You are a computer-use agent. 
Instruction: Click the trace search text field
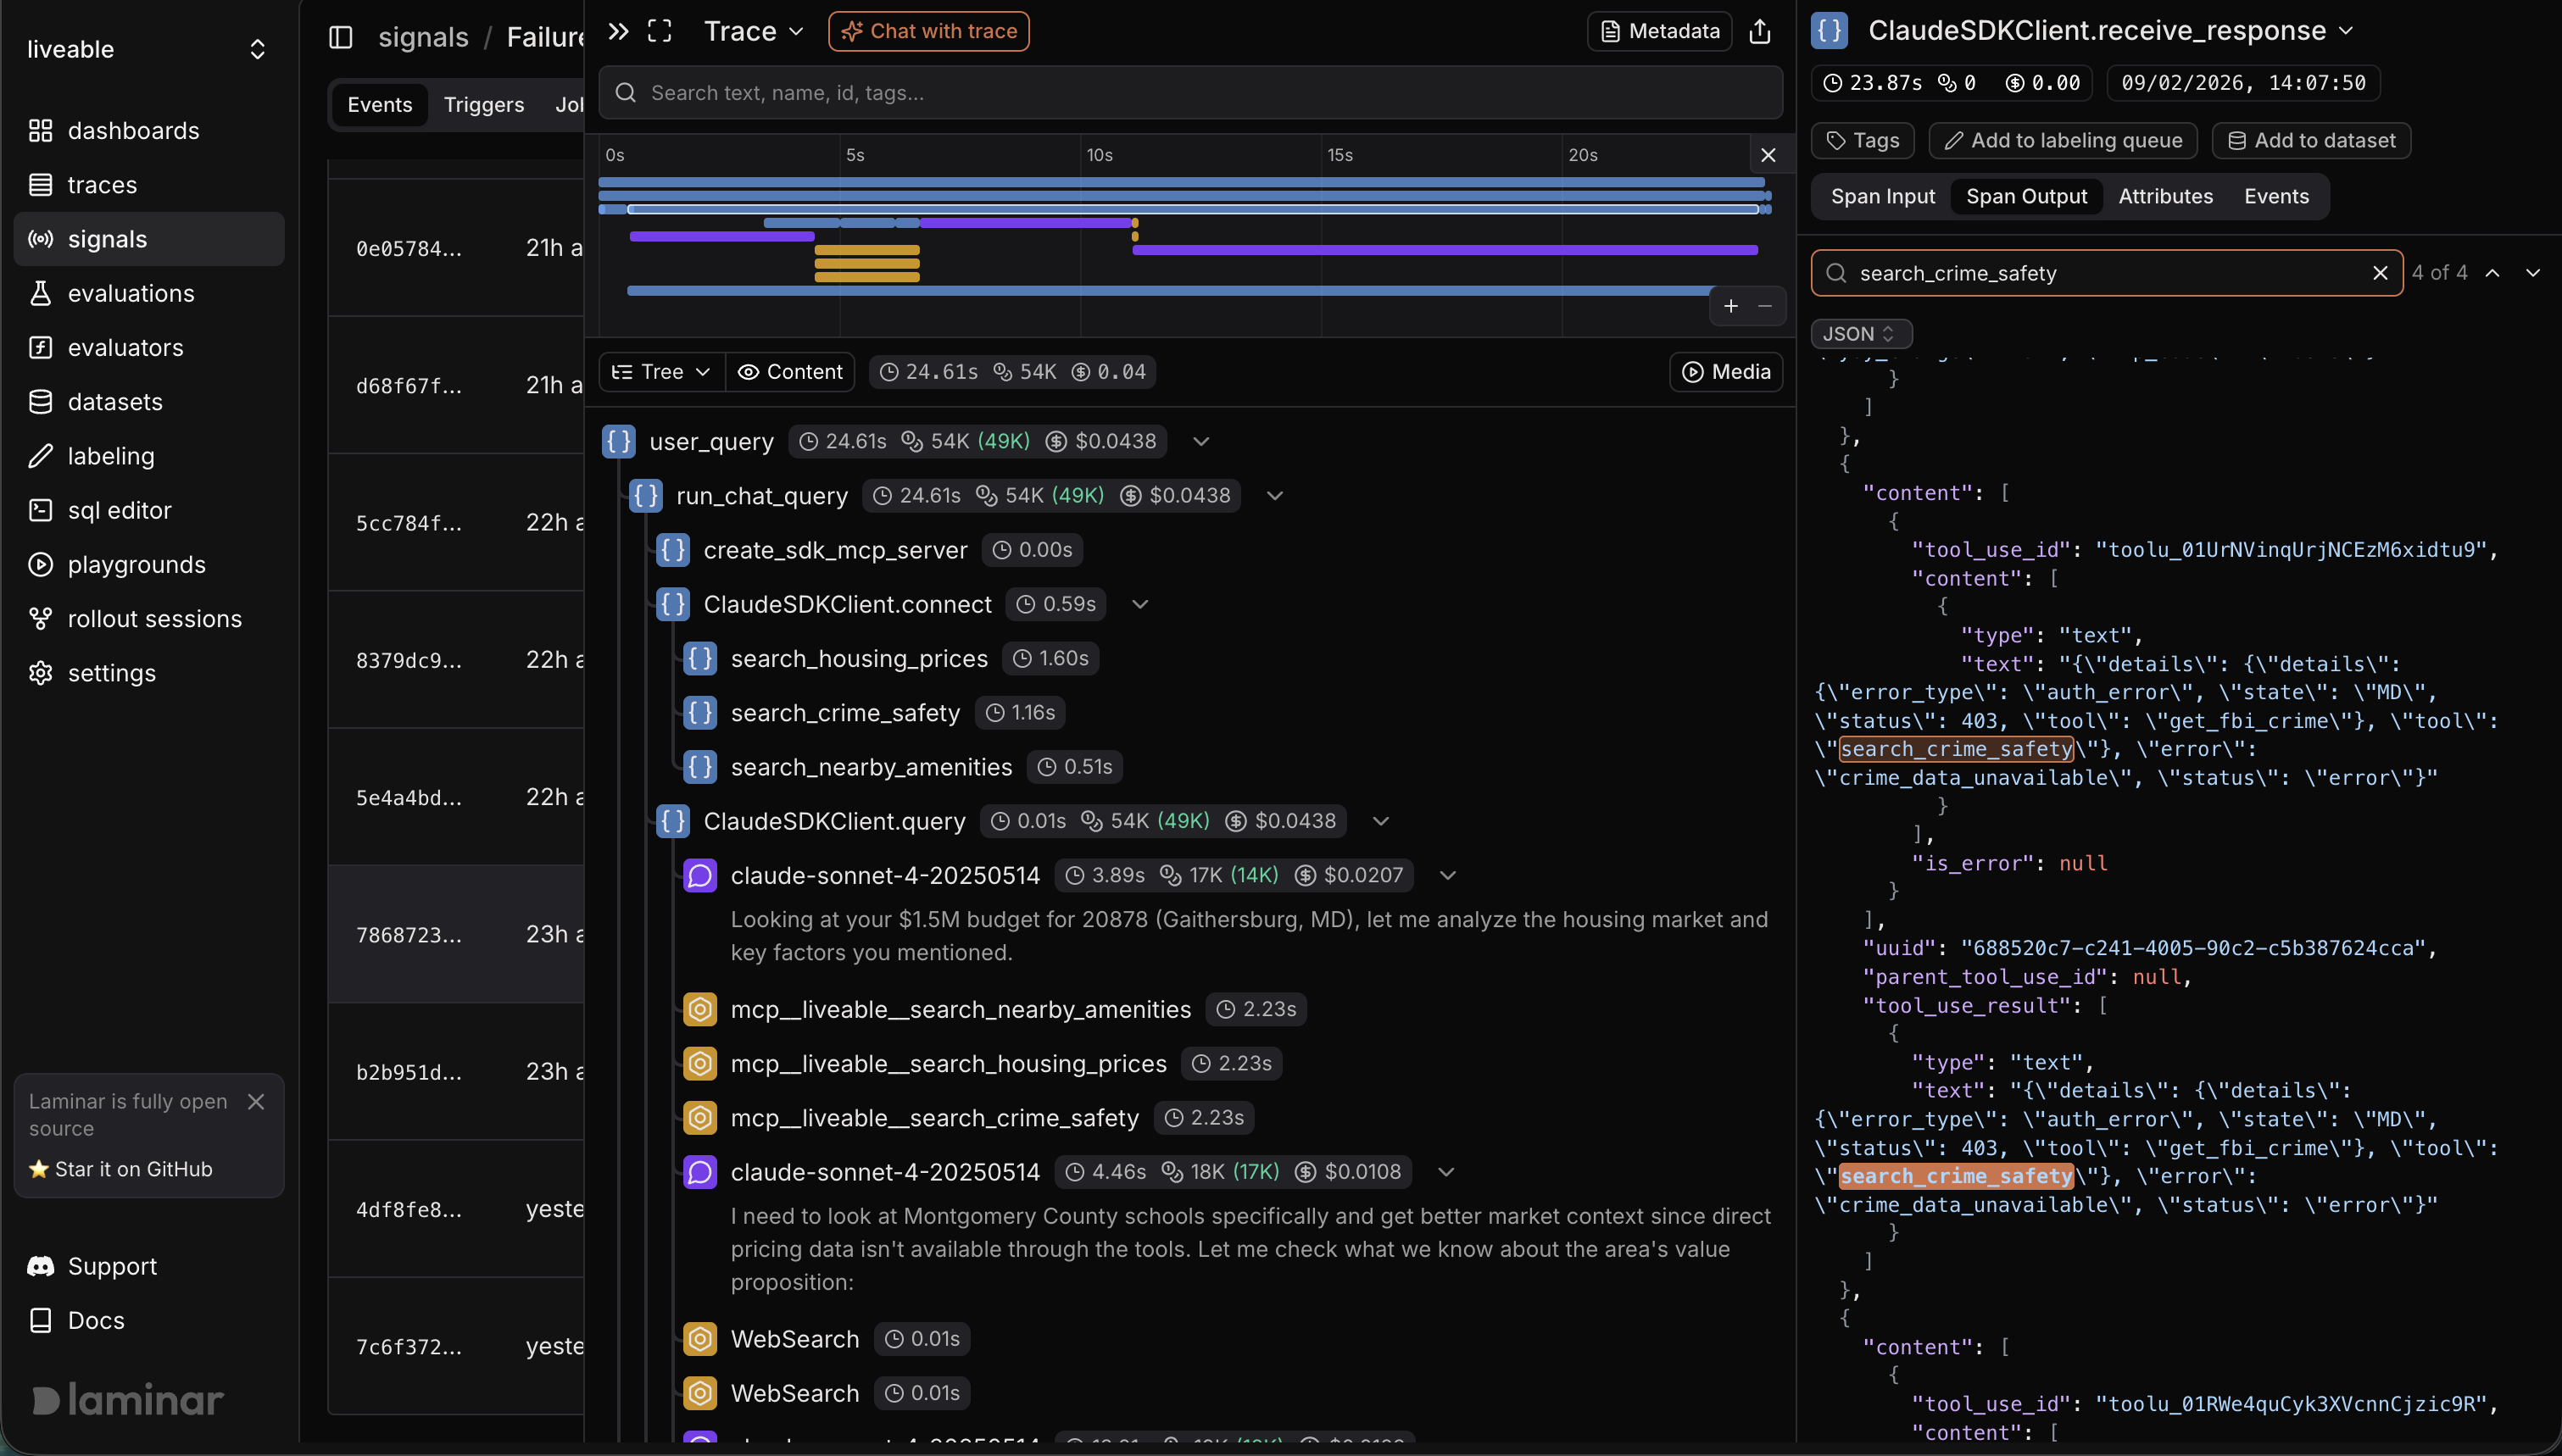[x=1190, y=93]
